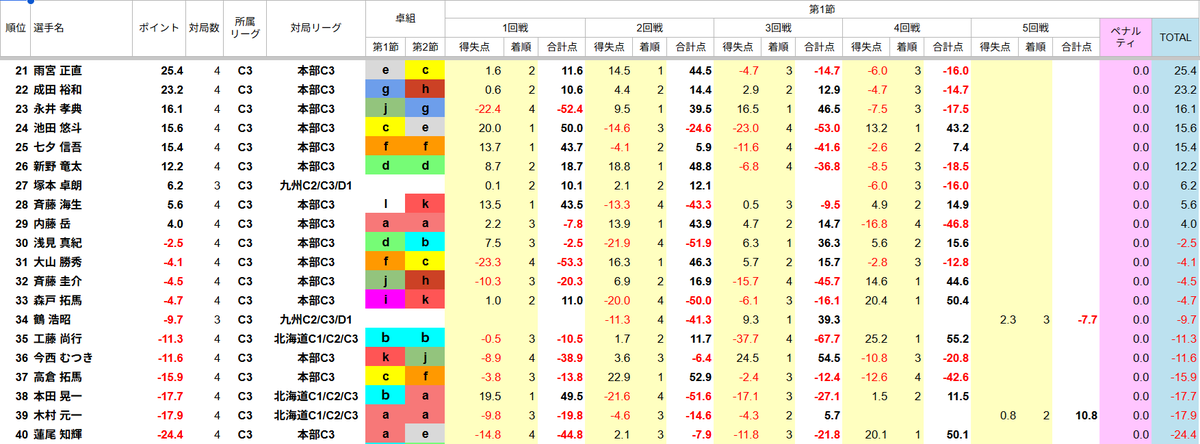Click the 対局数 column header

pos(204,30)
